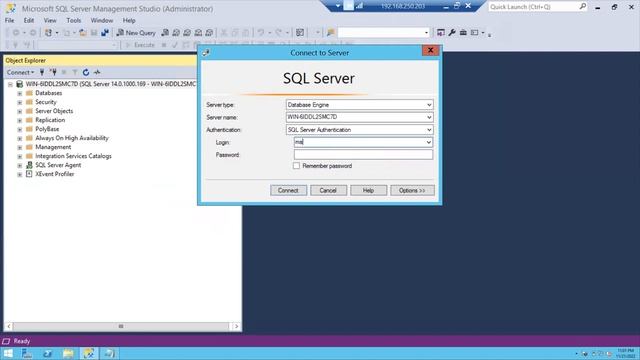The width and height of the screenshot is (640, 360).
Task: Click the Quick Launch search magnifier icon
Action: pyautogui.click(x=582, y=7)
